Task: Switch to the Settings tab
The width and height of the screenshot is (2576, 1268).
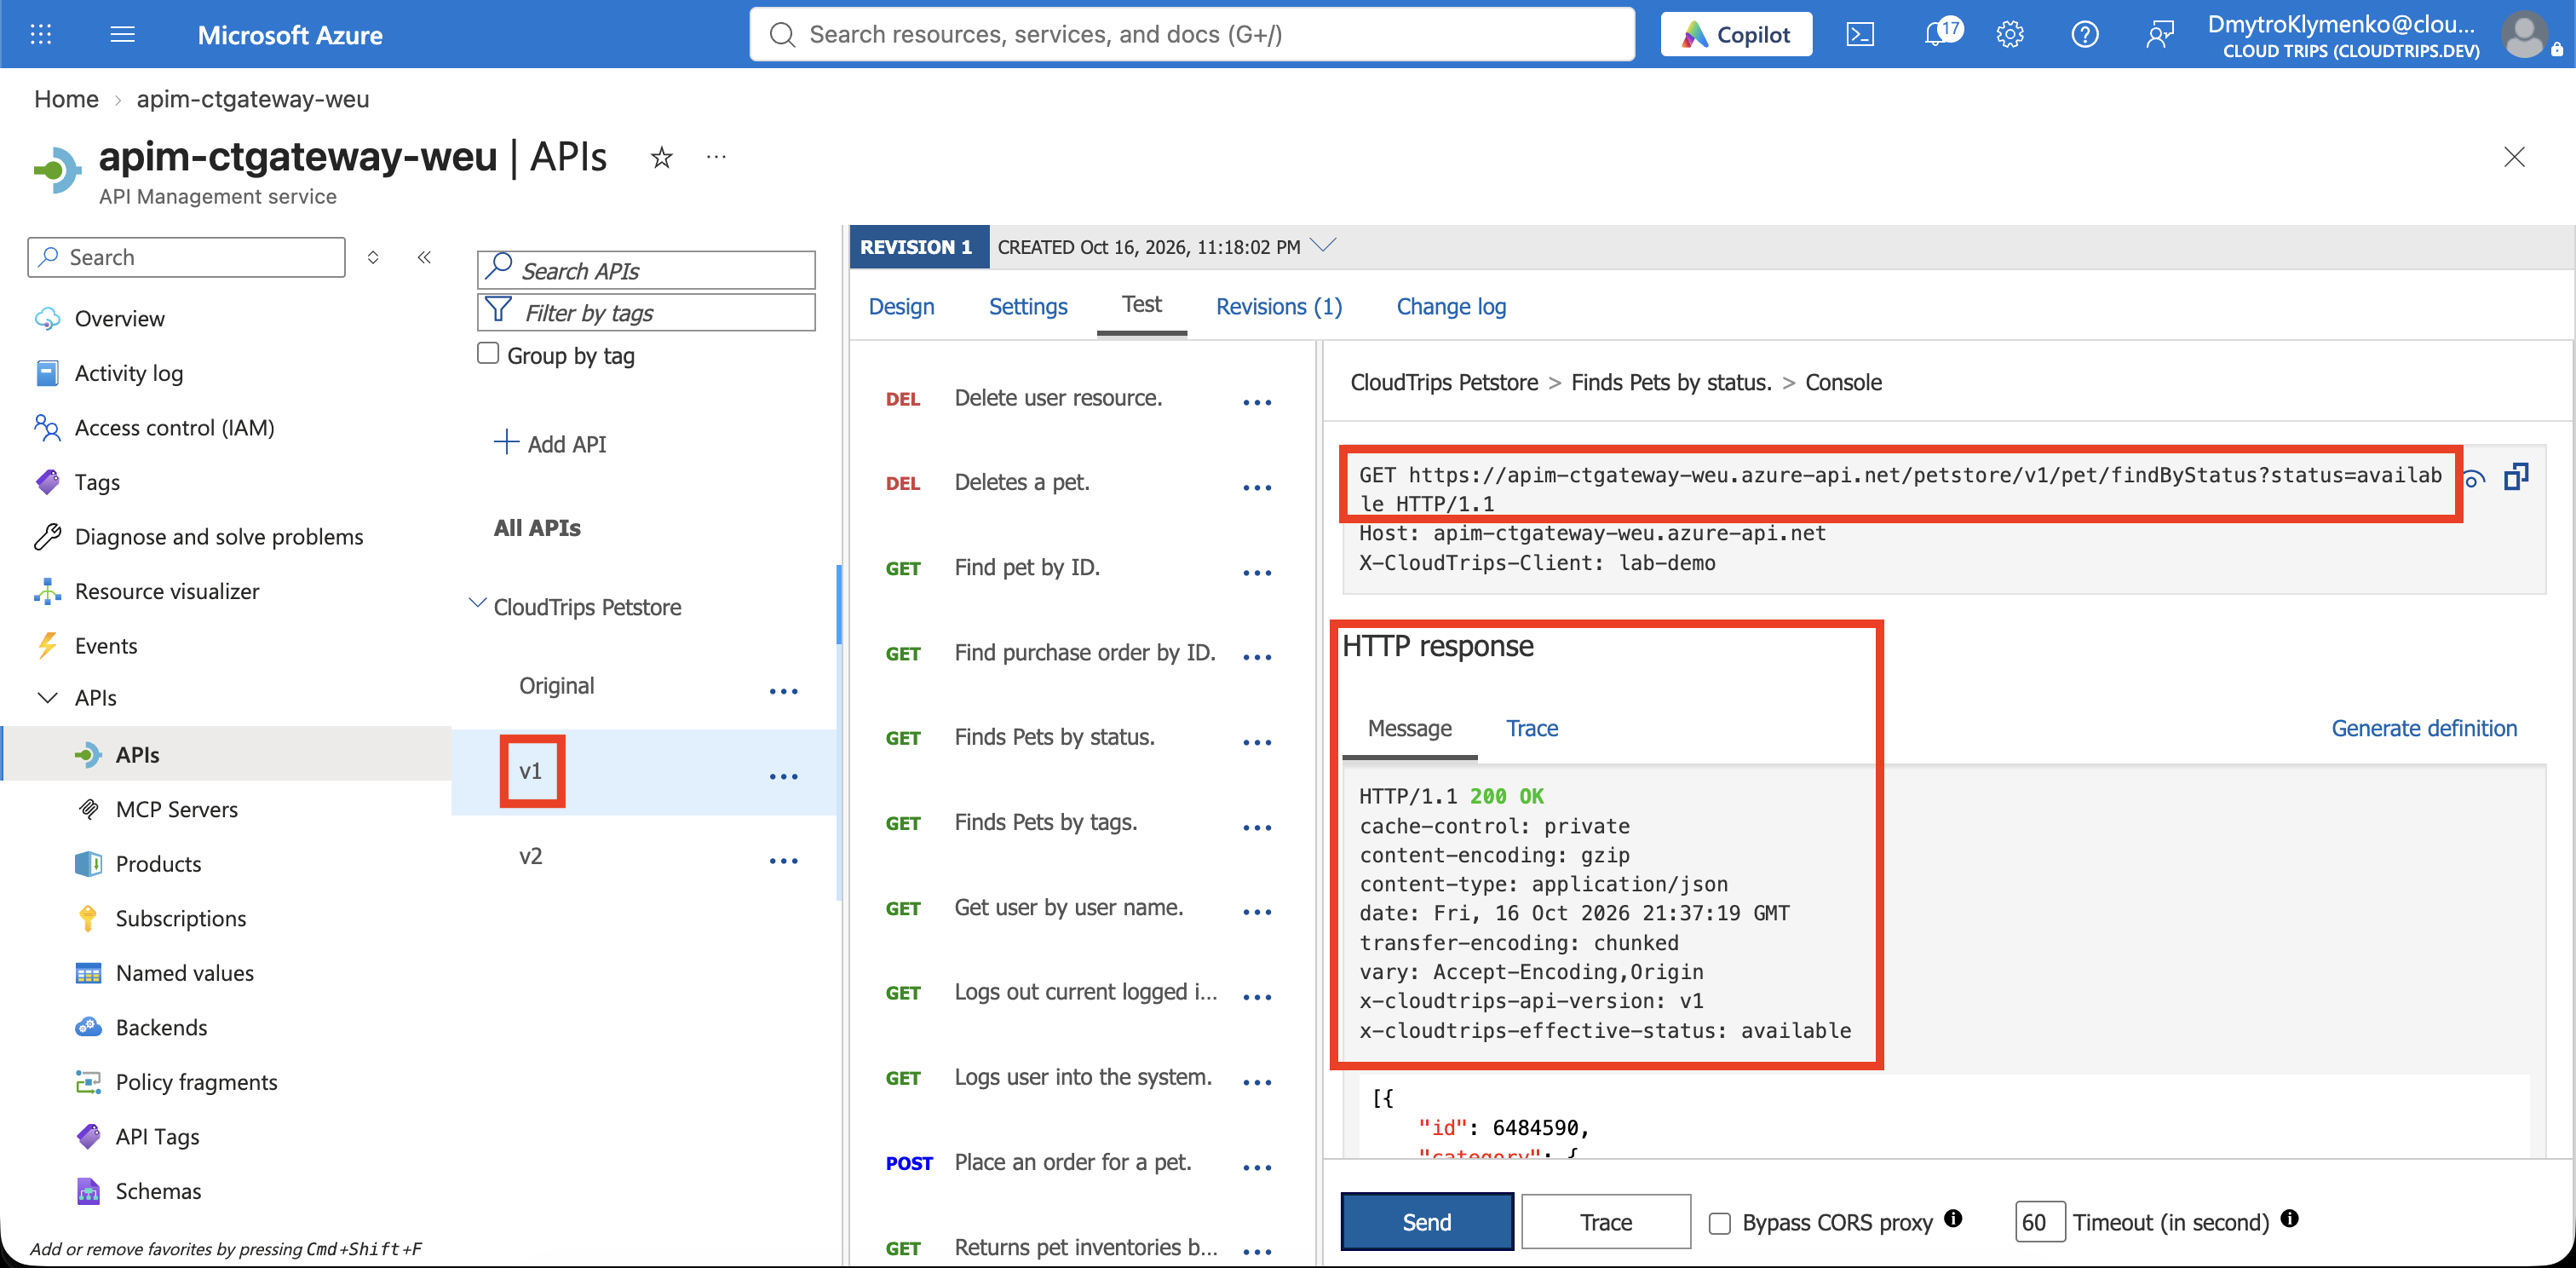Action: [1028, 307]
